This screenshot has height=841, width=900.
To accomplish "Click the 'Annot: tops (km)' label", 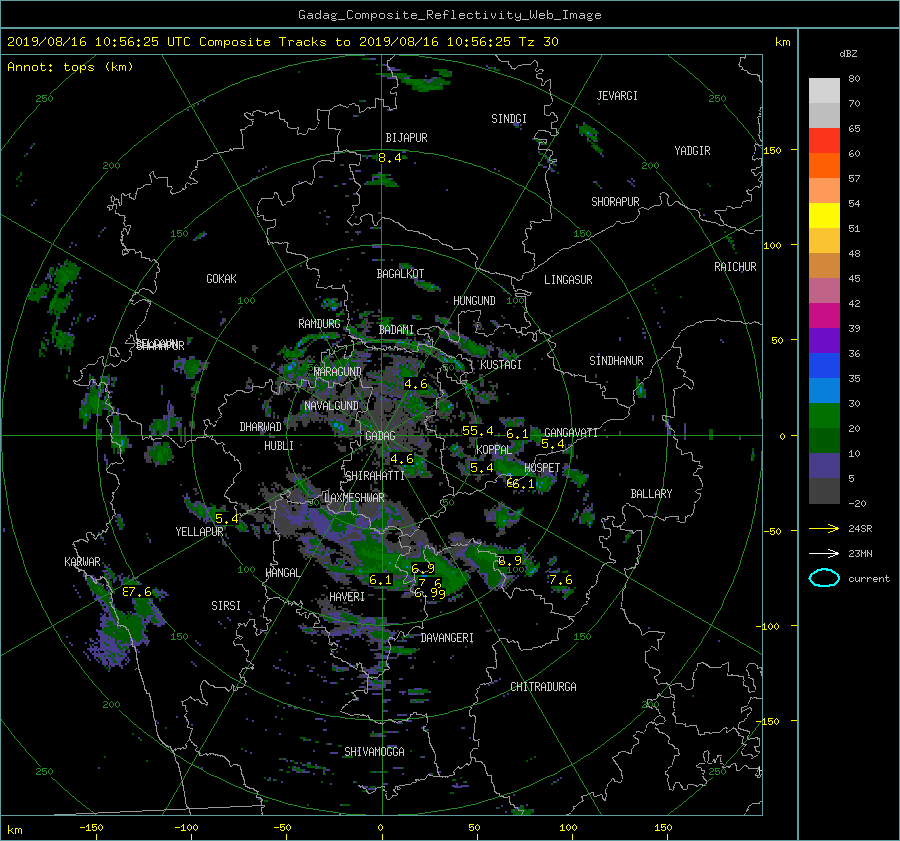I will [70, 67].
